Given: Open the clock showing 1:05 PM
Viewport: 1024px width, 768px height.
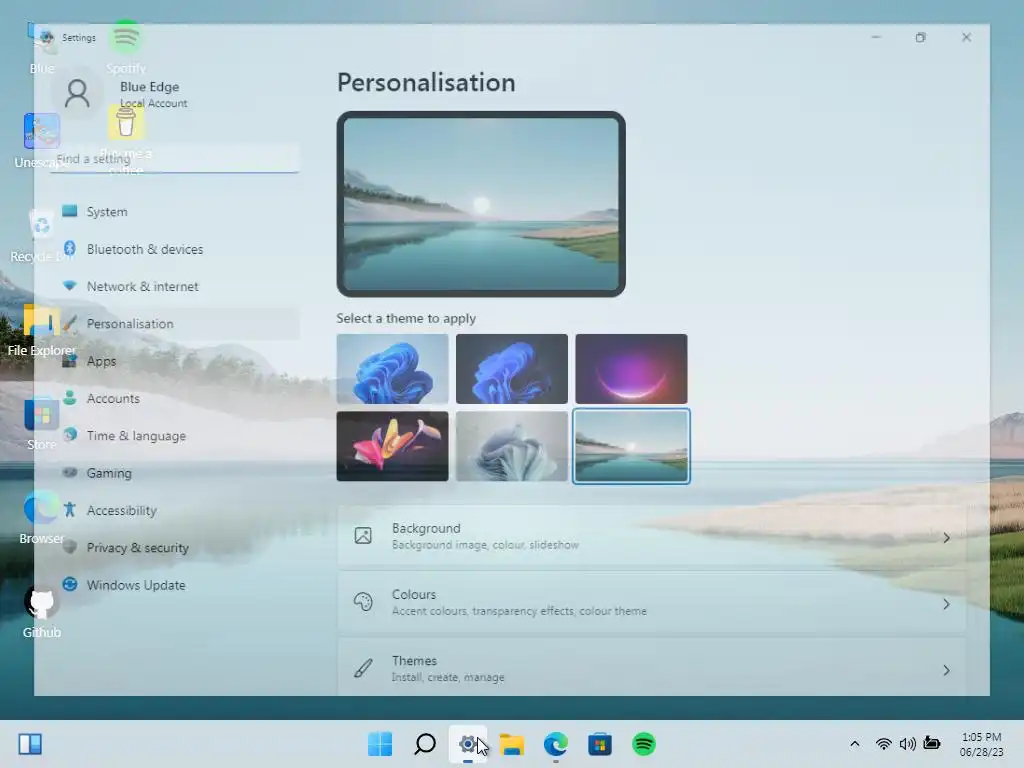Looking at the screenshot, I should tap(981, 744).
